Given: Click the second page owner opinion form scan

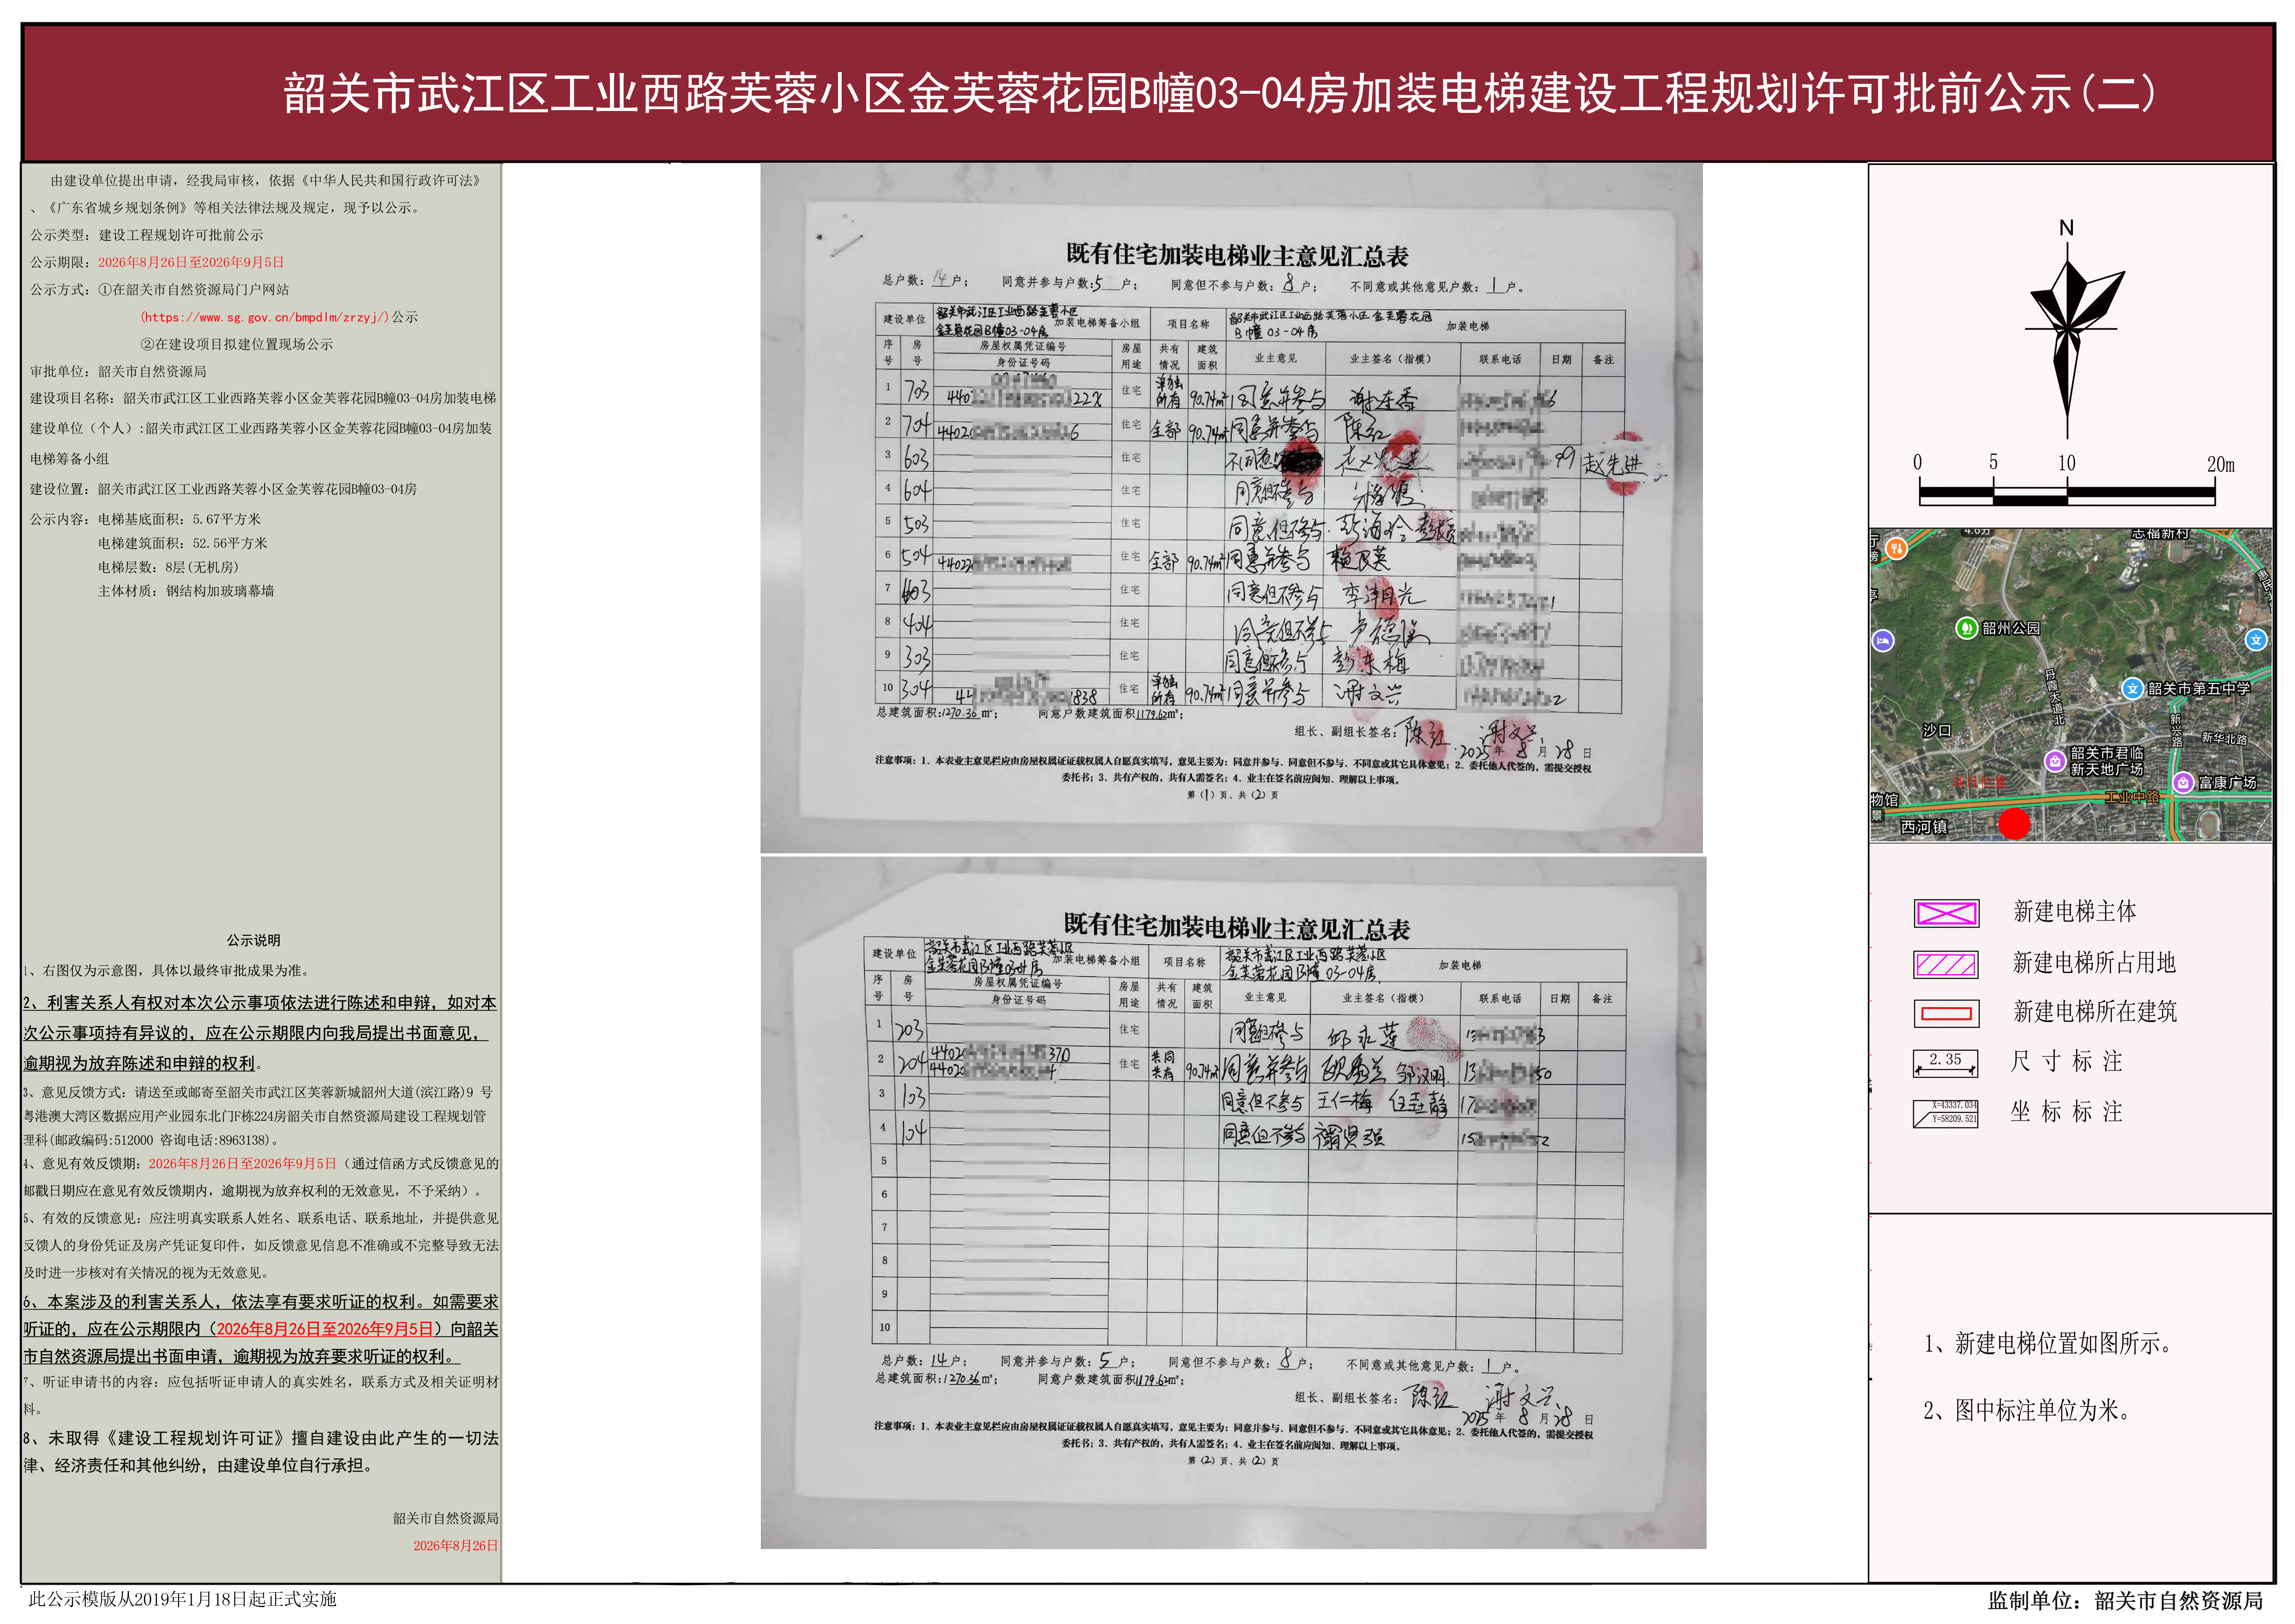Looking at the screenshot, I should pyautogui.click(x=1233, y=1203).
